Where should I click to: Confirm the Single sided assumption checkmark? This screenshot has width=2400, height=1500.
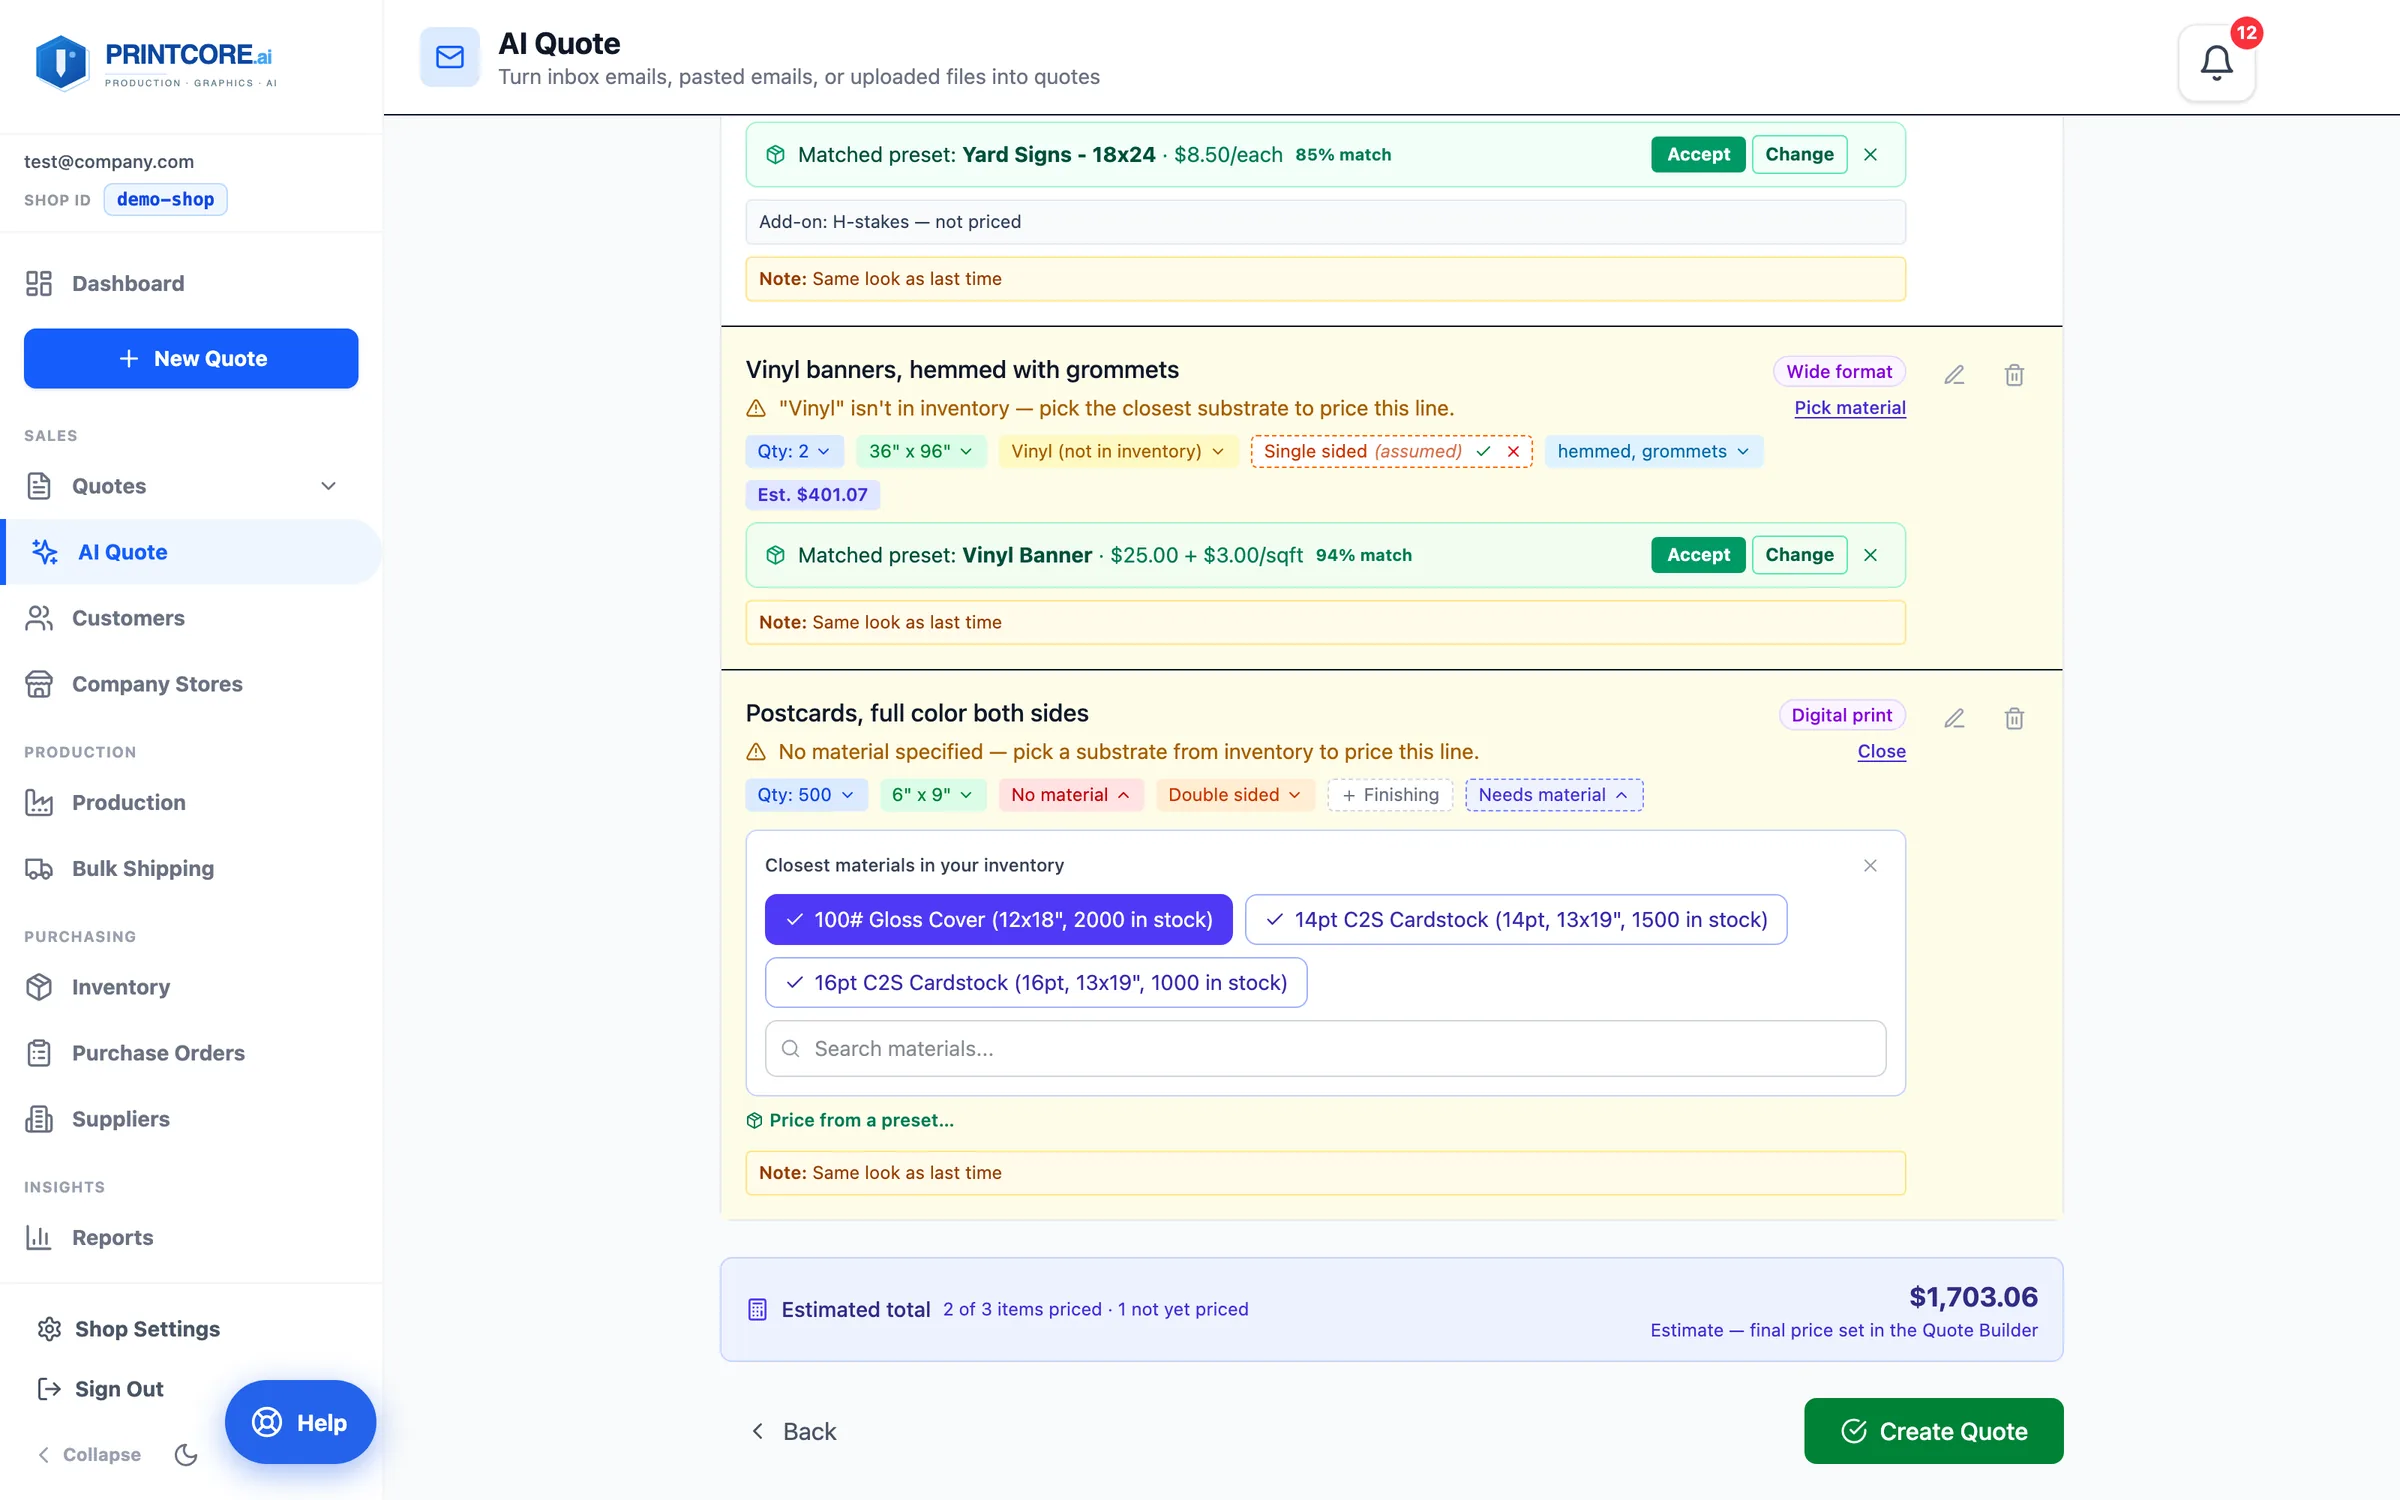pos(1484,451)
